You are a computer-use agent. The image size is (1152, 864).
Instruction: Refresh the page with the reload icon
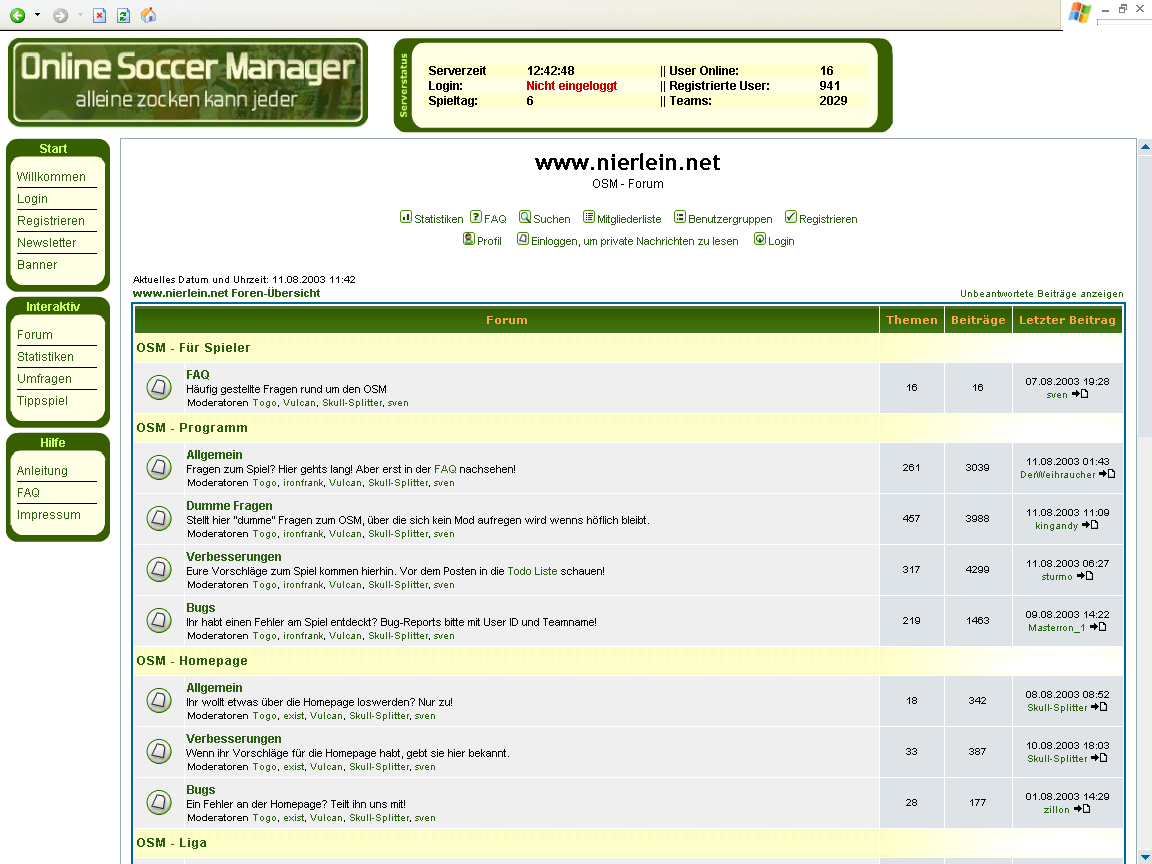123,15
